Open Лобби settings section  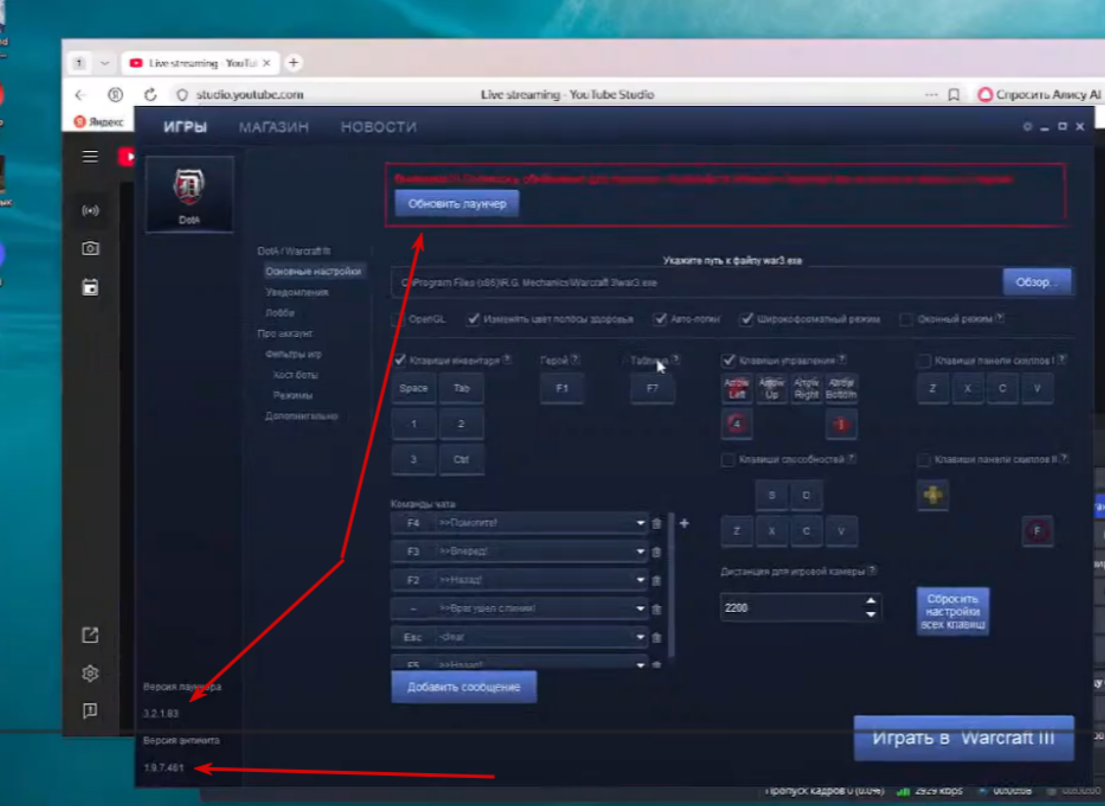coord(280,313)
